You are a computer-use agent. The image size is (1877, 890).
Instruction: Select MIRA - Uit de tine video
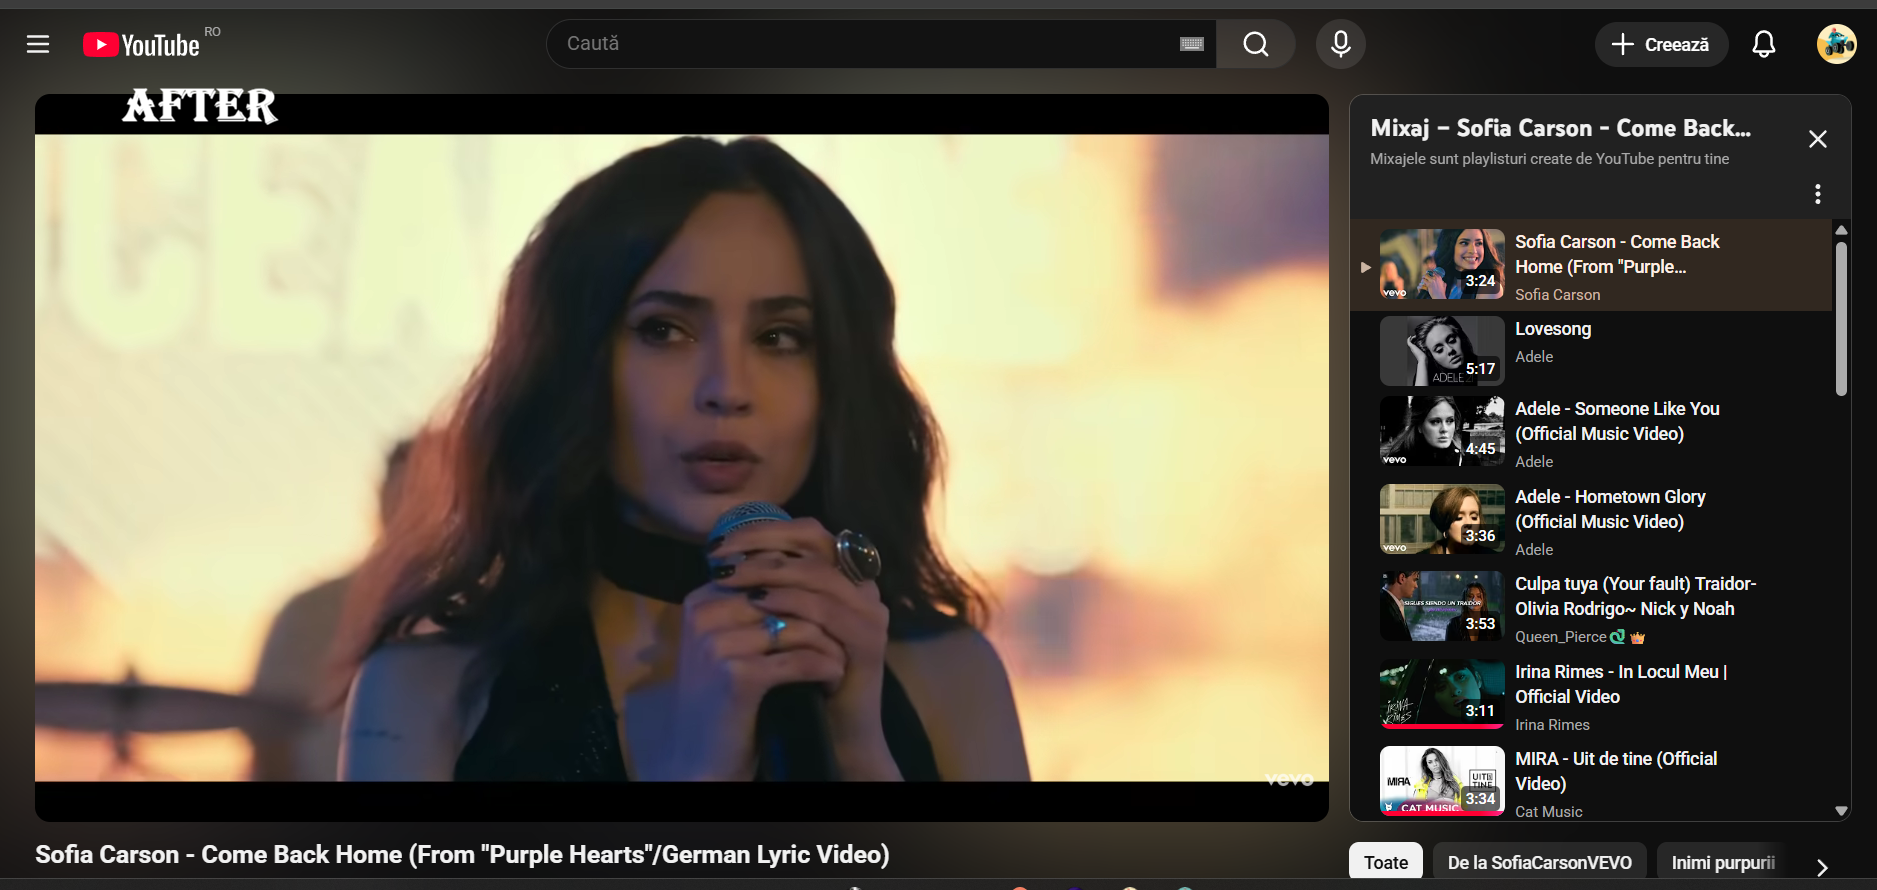[x=1616, y=771]
